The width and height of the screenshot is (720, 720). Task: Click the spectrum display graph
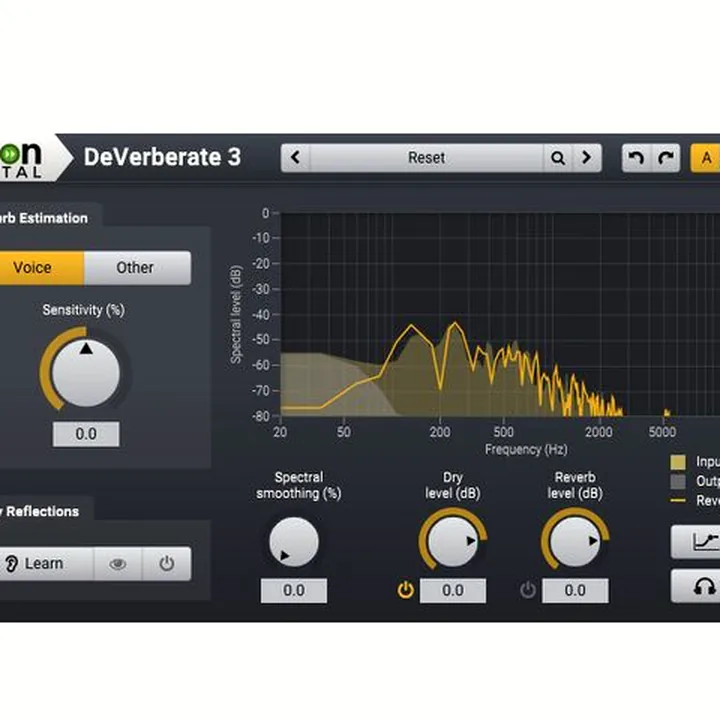[500, 315]
